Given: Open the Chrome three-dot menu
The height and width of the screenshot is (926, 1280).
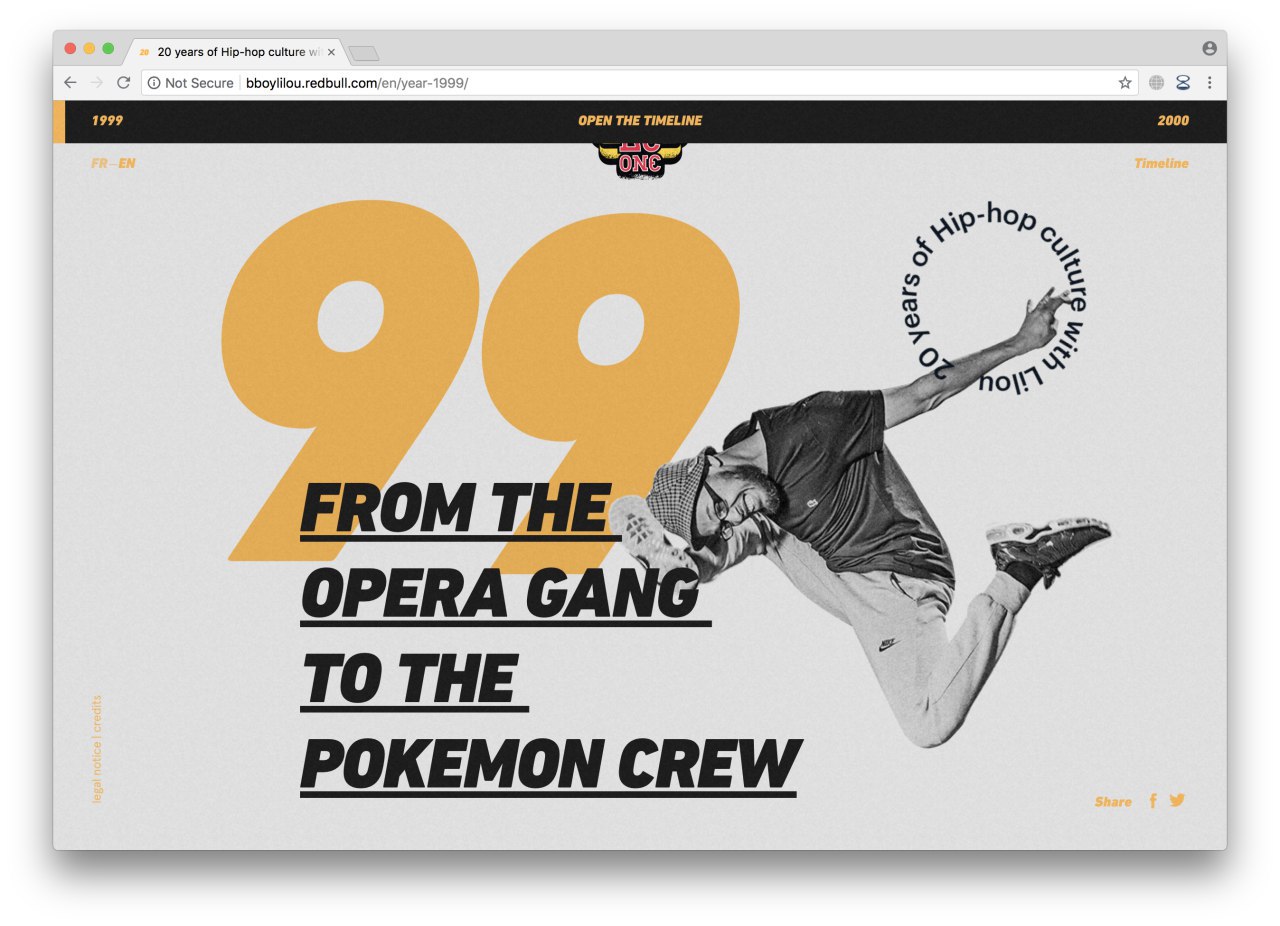Looking at the screenshot, I should pyautogui.click(x=1209, y=83).
